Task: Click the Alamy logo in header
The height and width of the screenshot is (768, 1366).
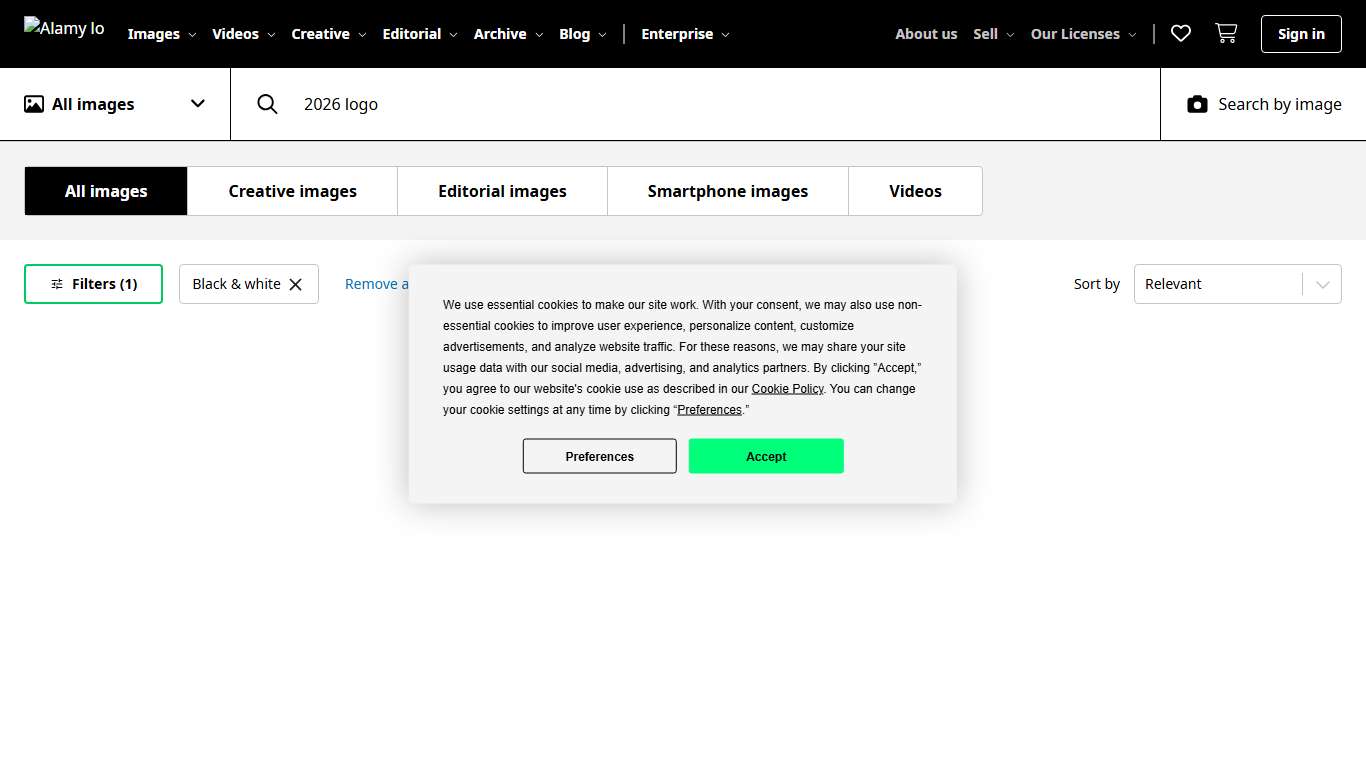Action: pyautogui.click(x=64, y=29)
